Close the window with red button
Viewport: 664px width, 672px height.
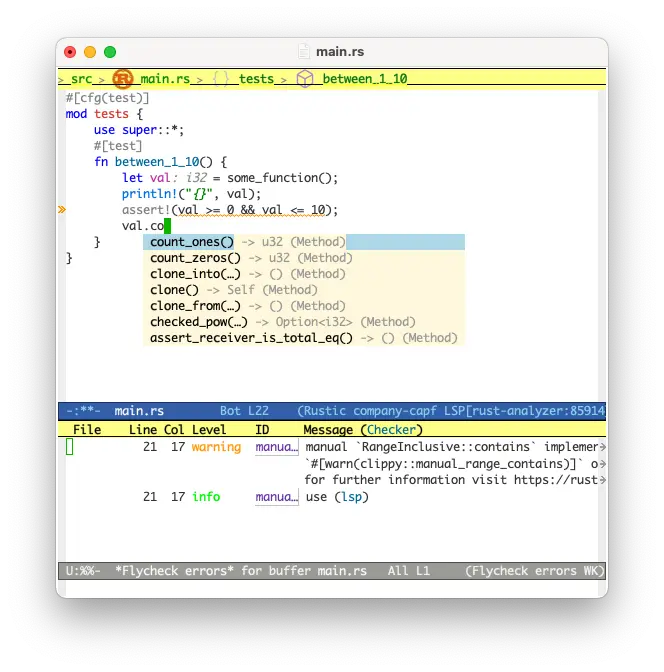[x=70, y=52]
